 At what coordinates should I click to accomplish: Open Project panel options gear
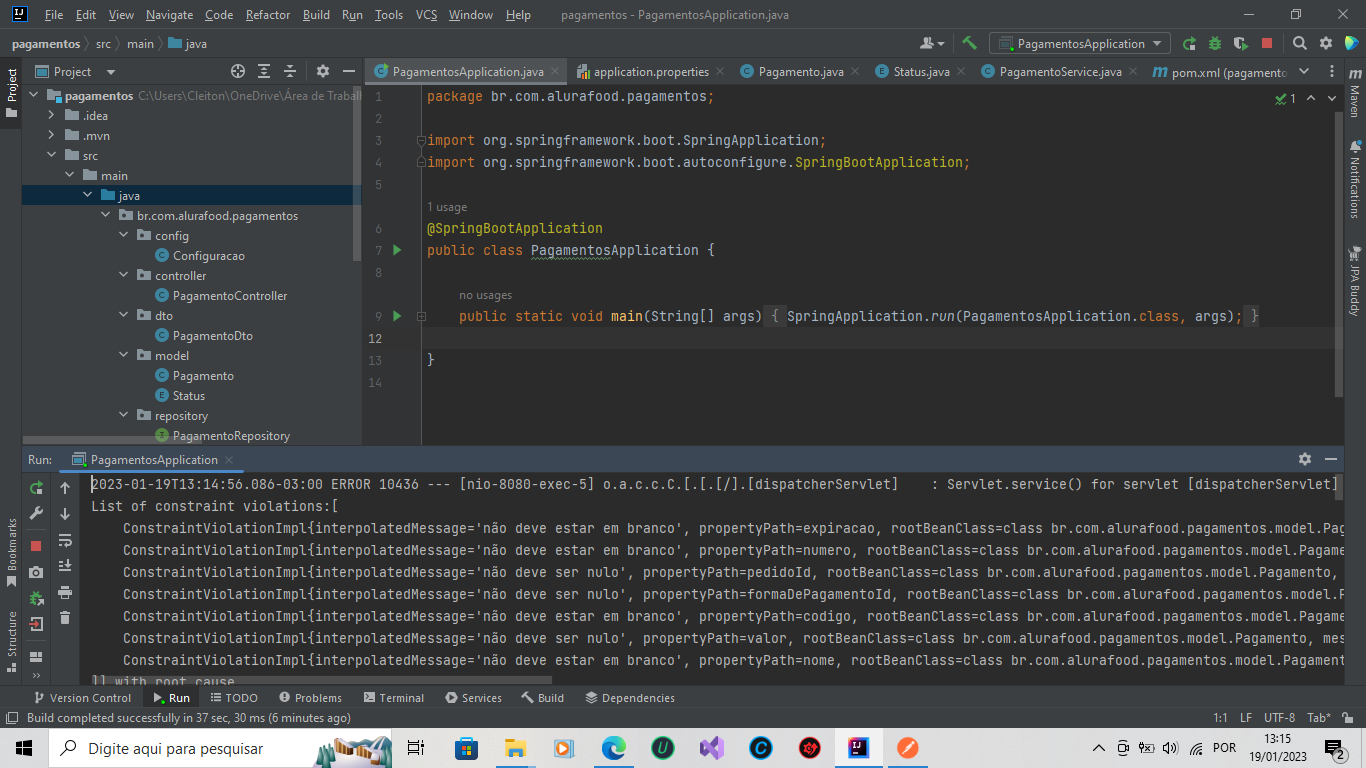[322, 71]
